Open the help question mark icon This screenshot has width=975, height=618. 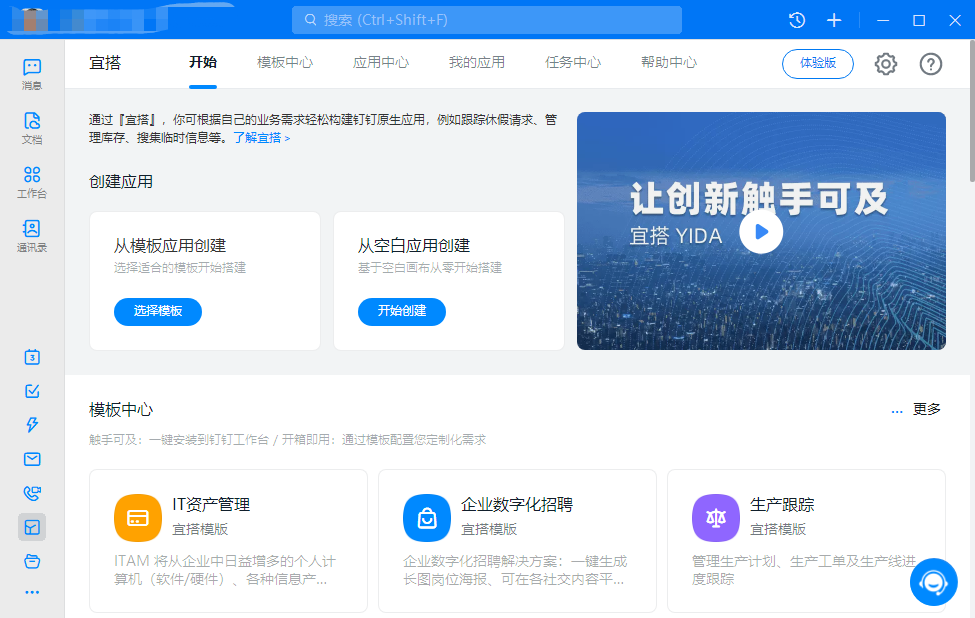931,63
